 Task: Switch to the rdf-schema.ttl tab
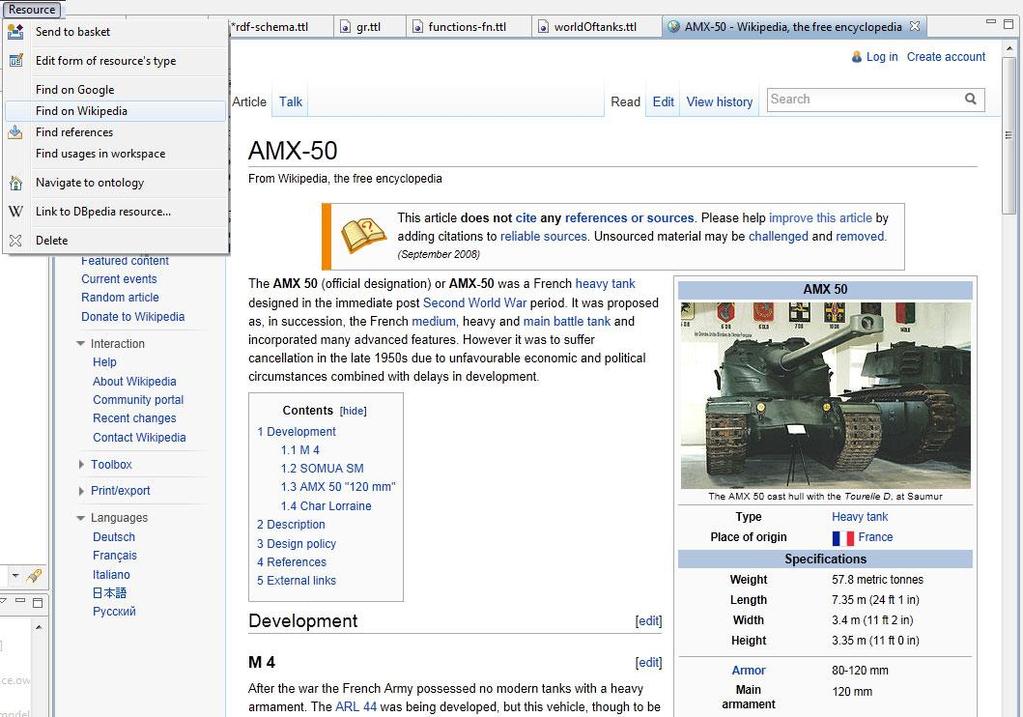[270, 27]
